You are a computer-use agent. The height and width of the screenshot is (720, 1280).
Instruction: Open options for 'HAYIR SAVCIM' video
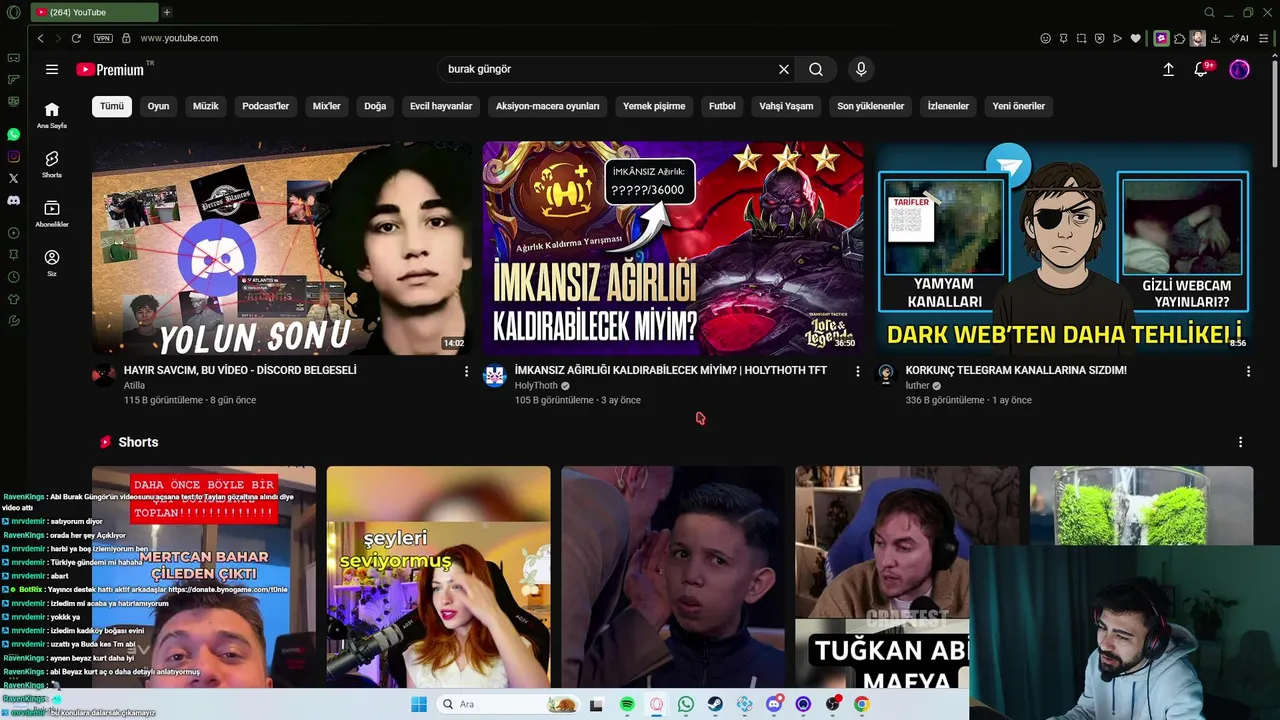click(466, 371)
